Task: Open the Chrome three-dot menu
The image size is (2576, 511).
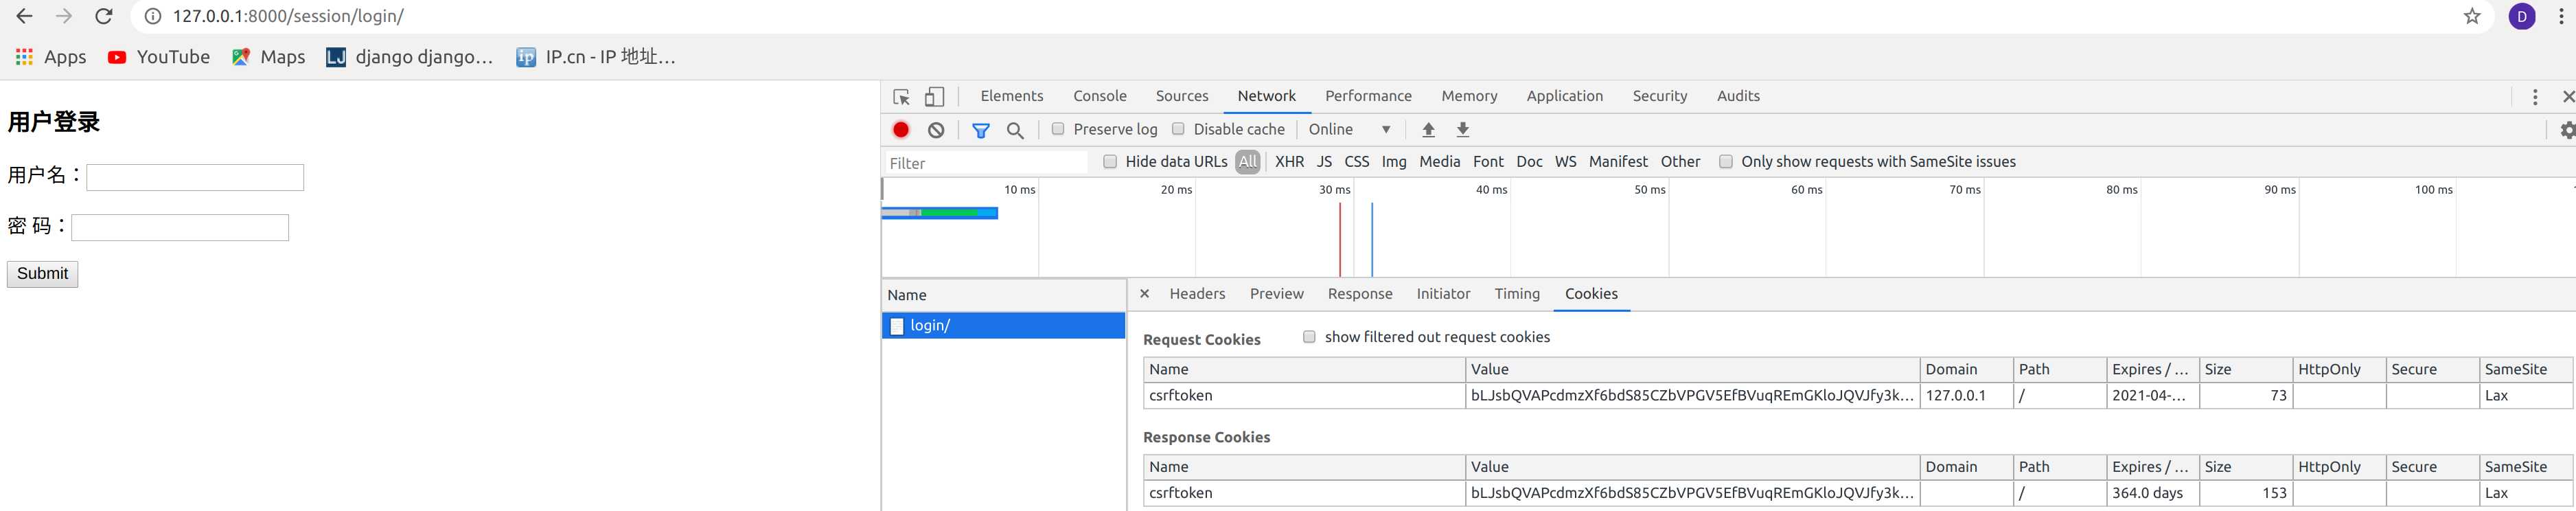Action: (x=2561, y=16)
